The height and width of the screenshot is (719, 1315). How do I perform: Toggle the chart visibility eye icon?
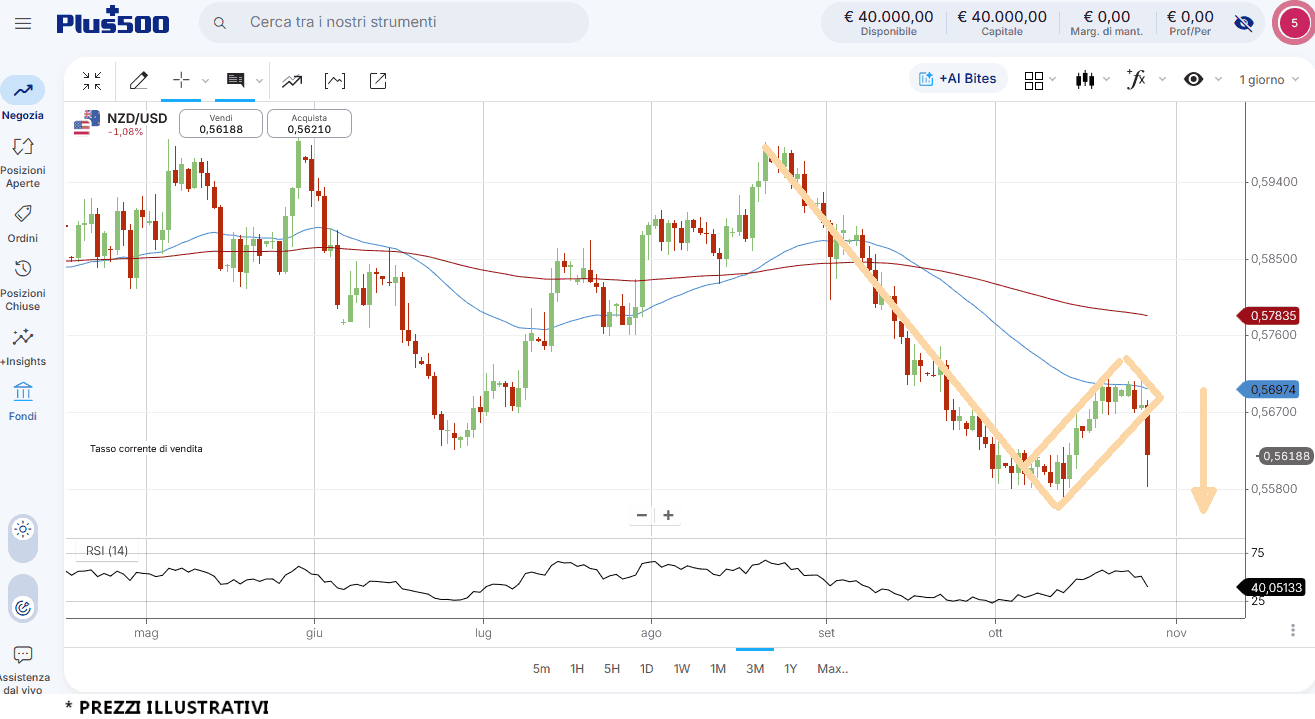coord(1193,79)
